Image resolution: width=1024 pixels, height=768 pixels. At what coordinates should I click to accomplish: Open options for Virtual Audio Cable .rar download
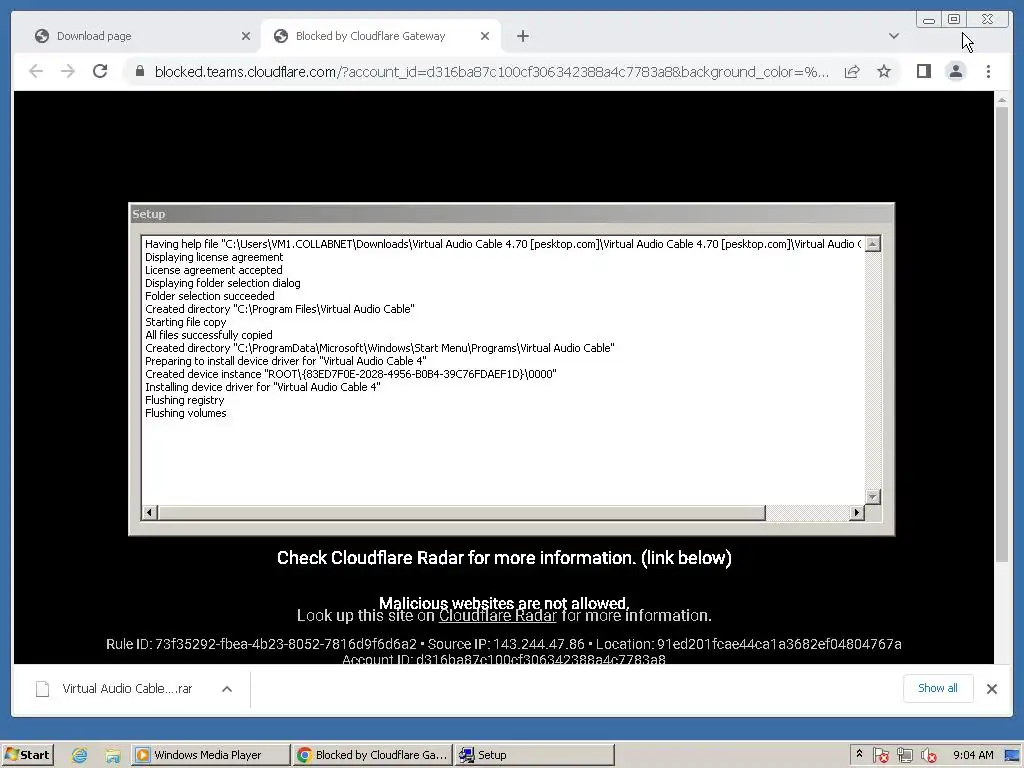click(227, 688)
